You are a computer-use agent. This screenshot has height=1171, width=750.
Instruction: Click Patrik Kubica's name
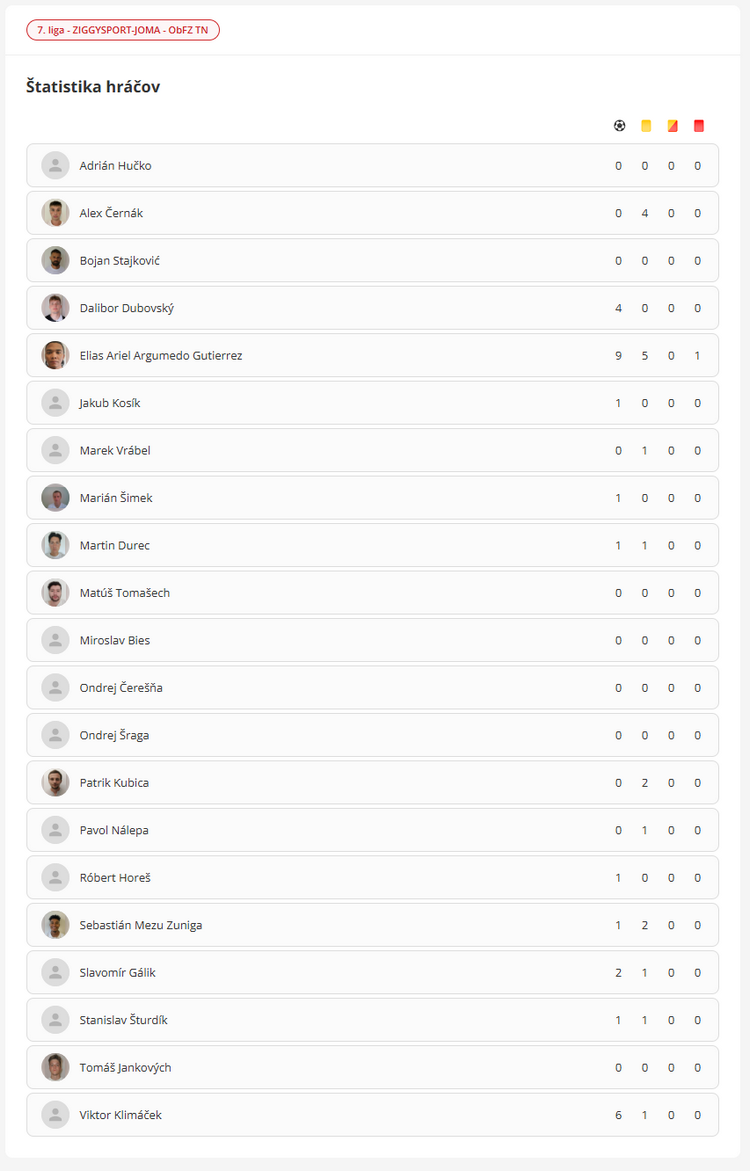pos(114,783)
